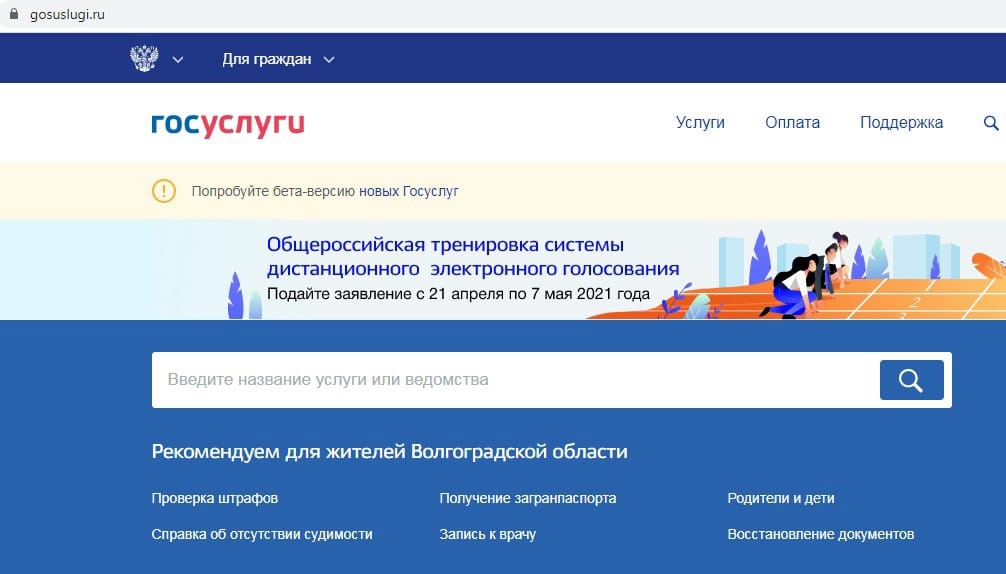Click the blue search button with magnifier
The height and width of the screenshot is (574, 1006).
point(911,380)
